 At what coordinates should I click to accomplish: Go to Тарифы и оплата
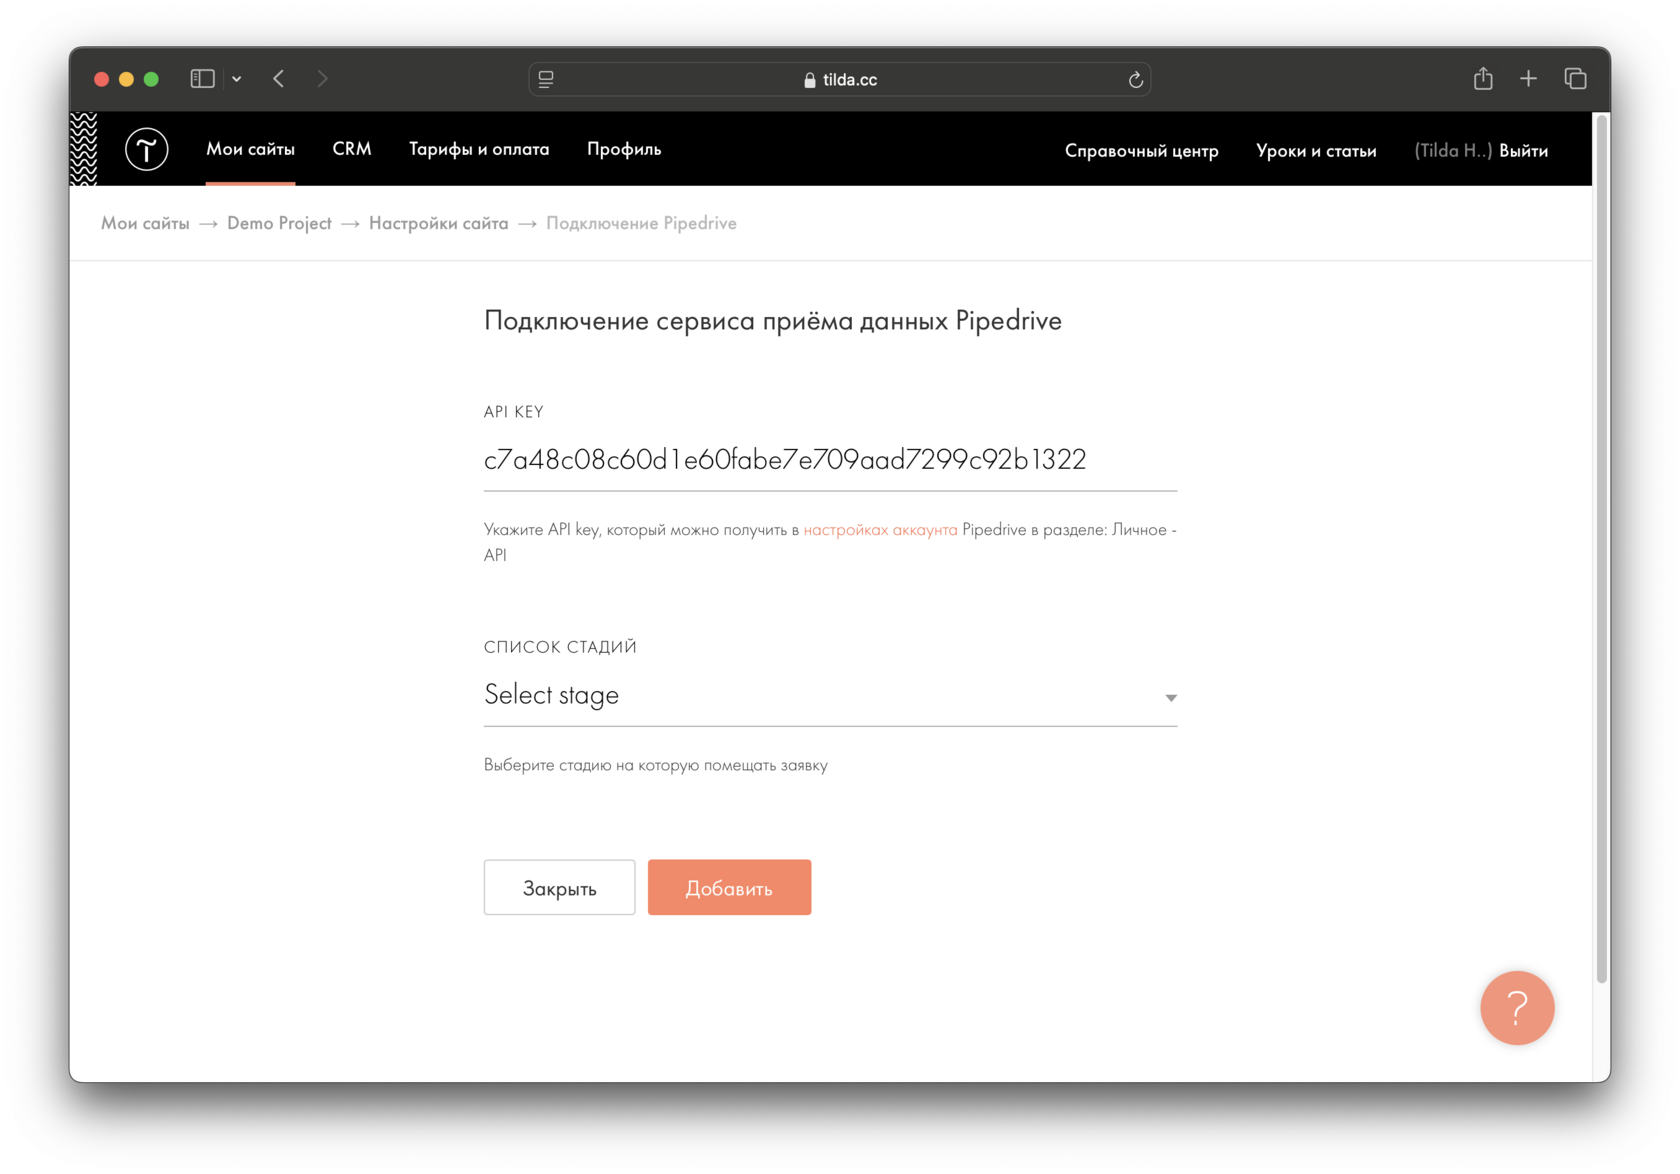[479, 149]
